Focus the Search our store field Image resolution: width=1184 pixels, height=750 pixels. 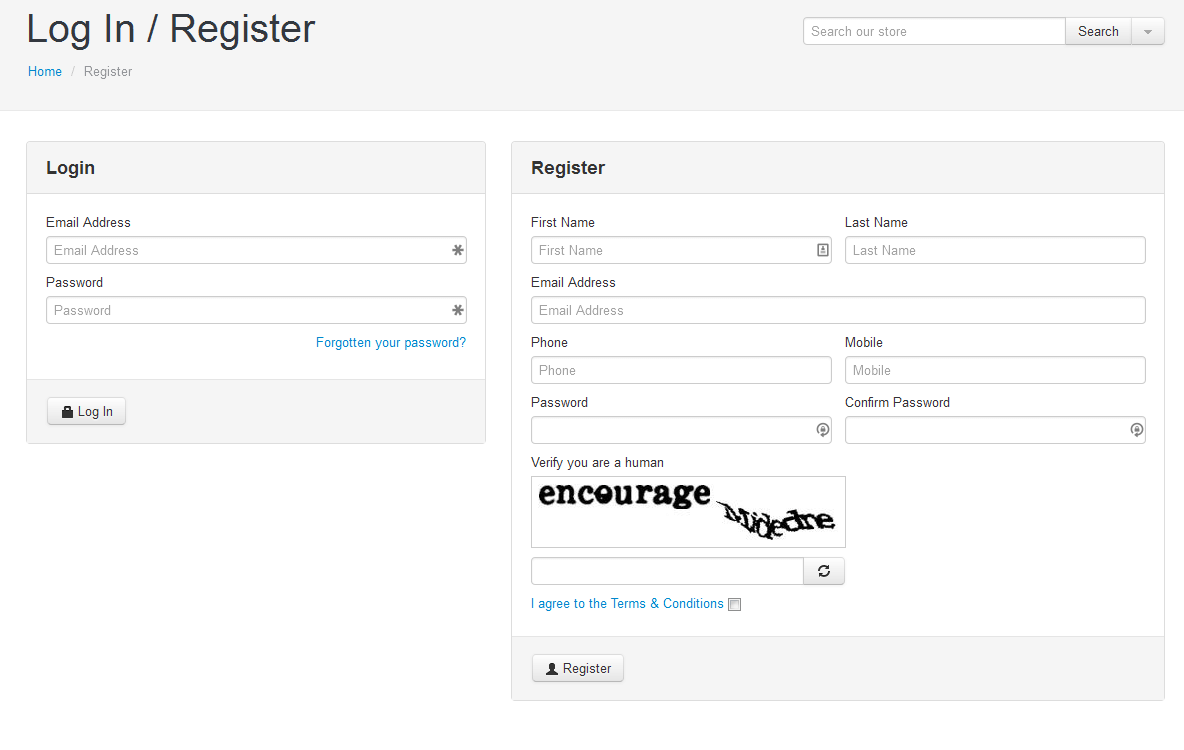pyautogui.click(x=934, y=32)
